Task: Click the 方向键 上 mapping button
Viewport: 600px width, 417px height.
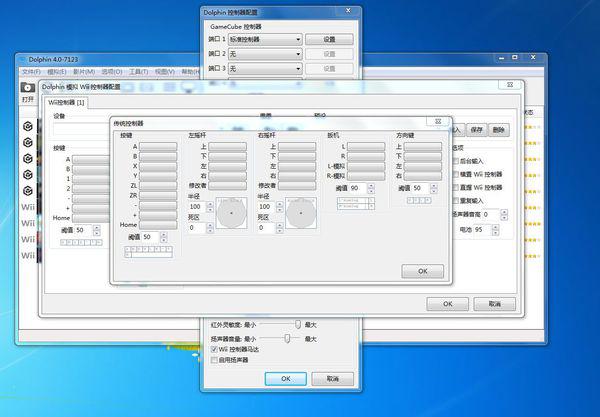Action: [x=423, y=147]
